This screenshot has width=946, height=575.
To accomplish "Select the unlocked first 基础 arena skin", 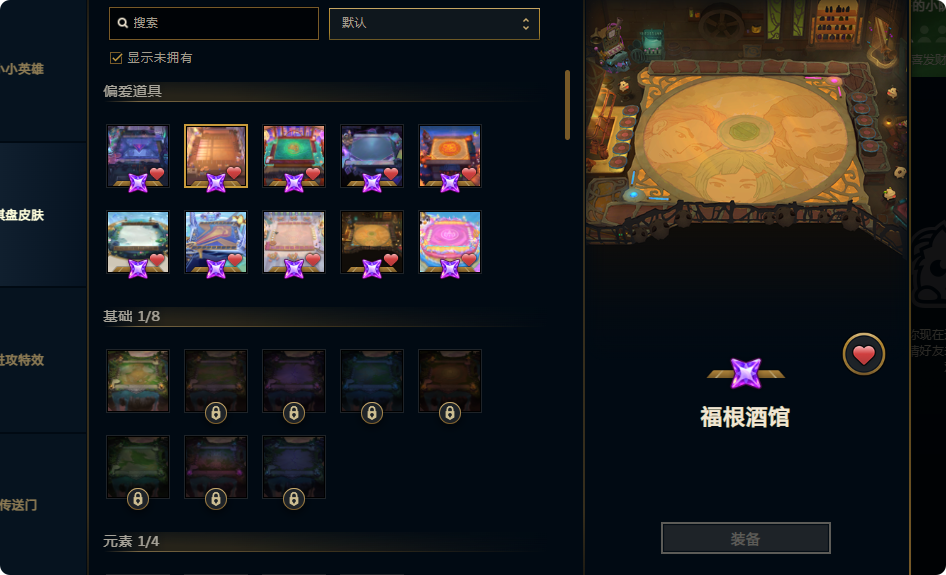I will [x=138, y=381].
